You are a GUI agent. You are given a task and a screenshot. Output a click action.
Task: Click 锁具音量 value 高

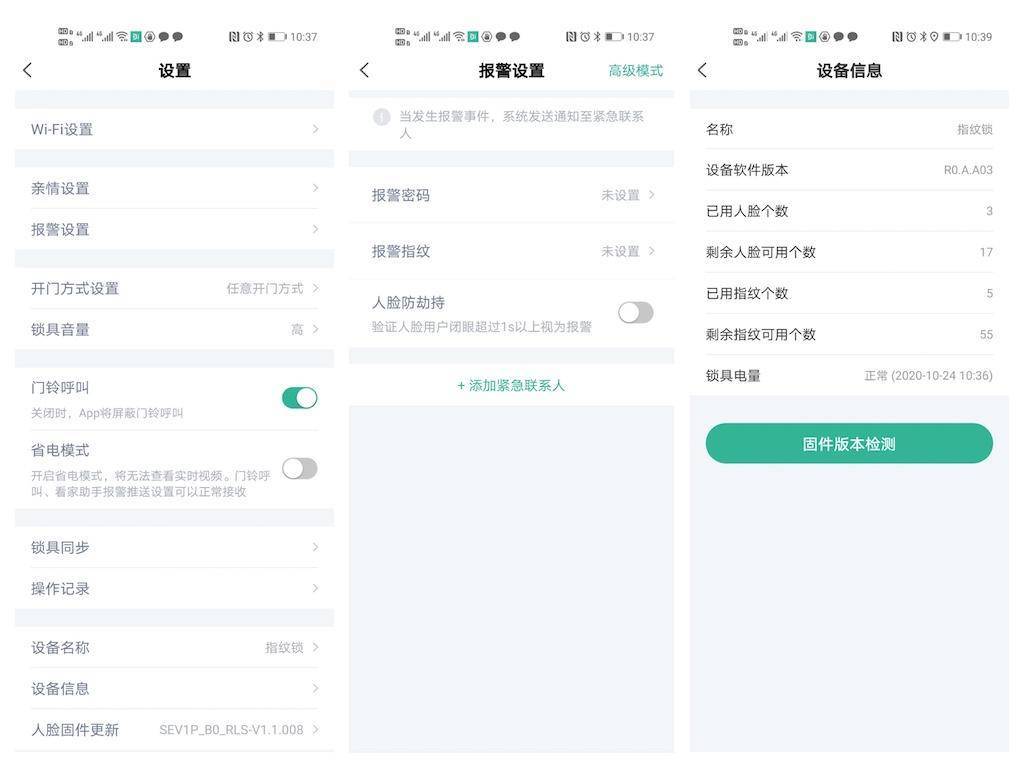297,329
